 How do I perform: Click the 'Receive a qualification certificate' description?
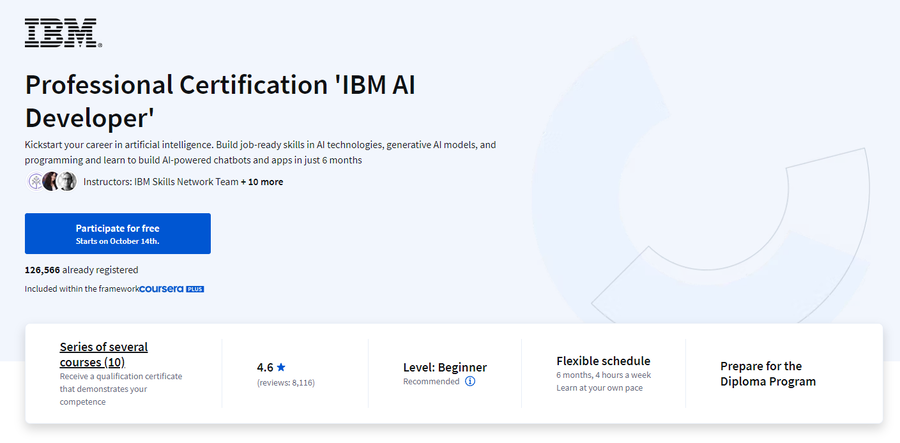click(x=121, y=389)
